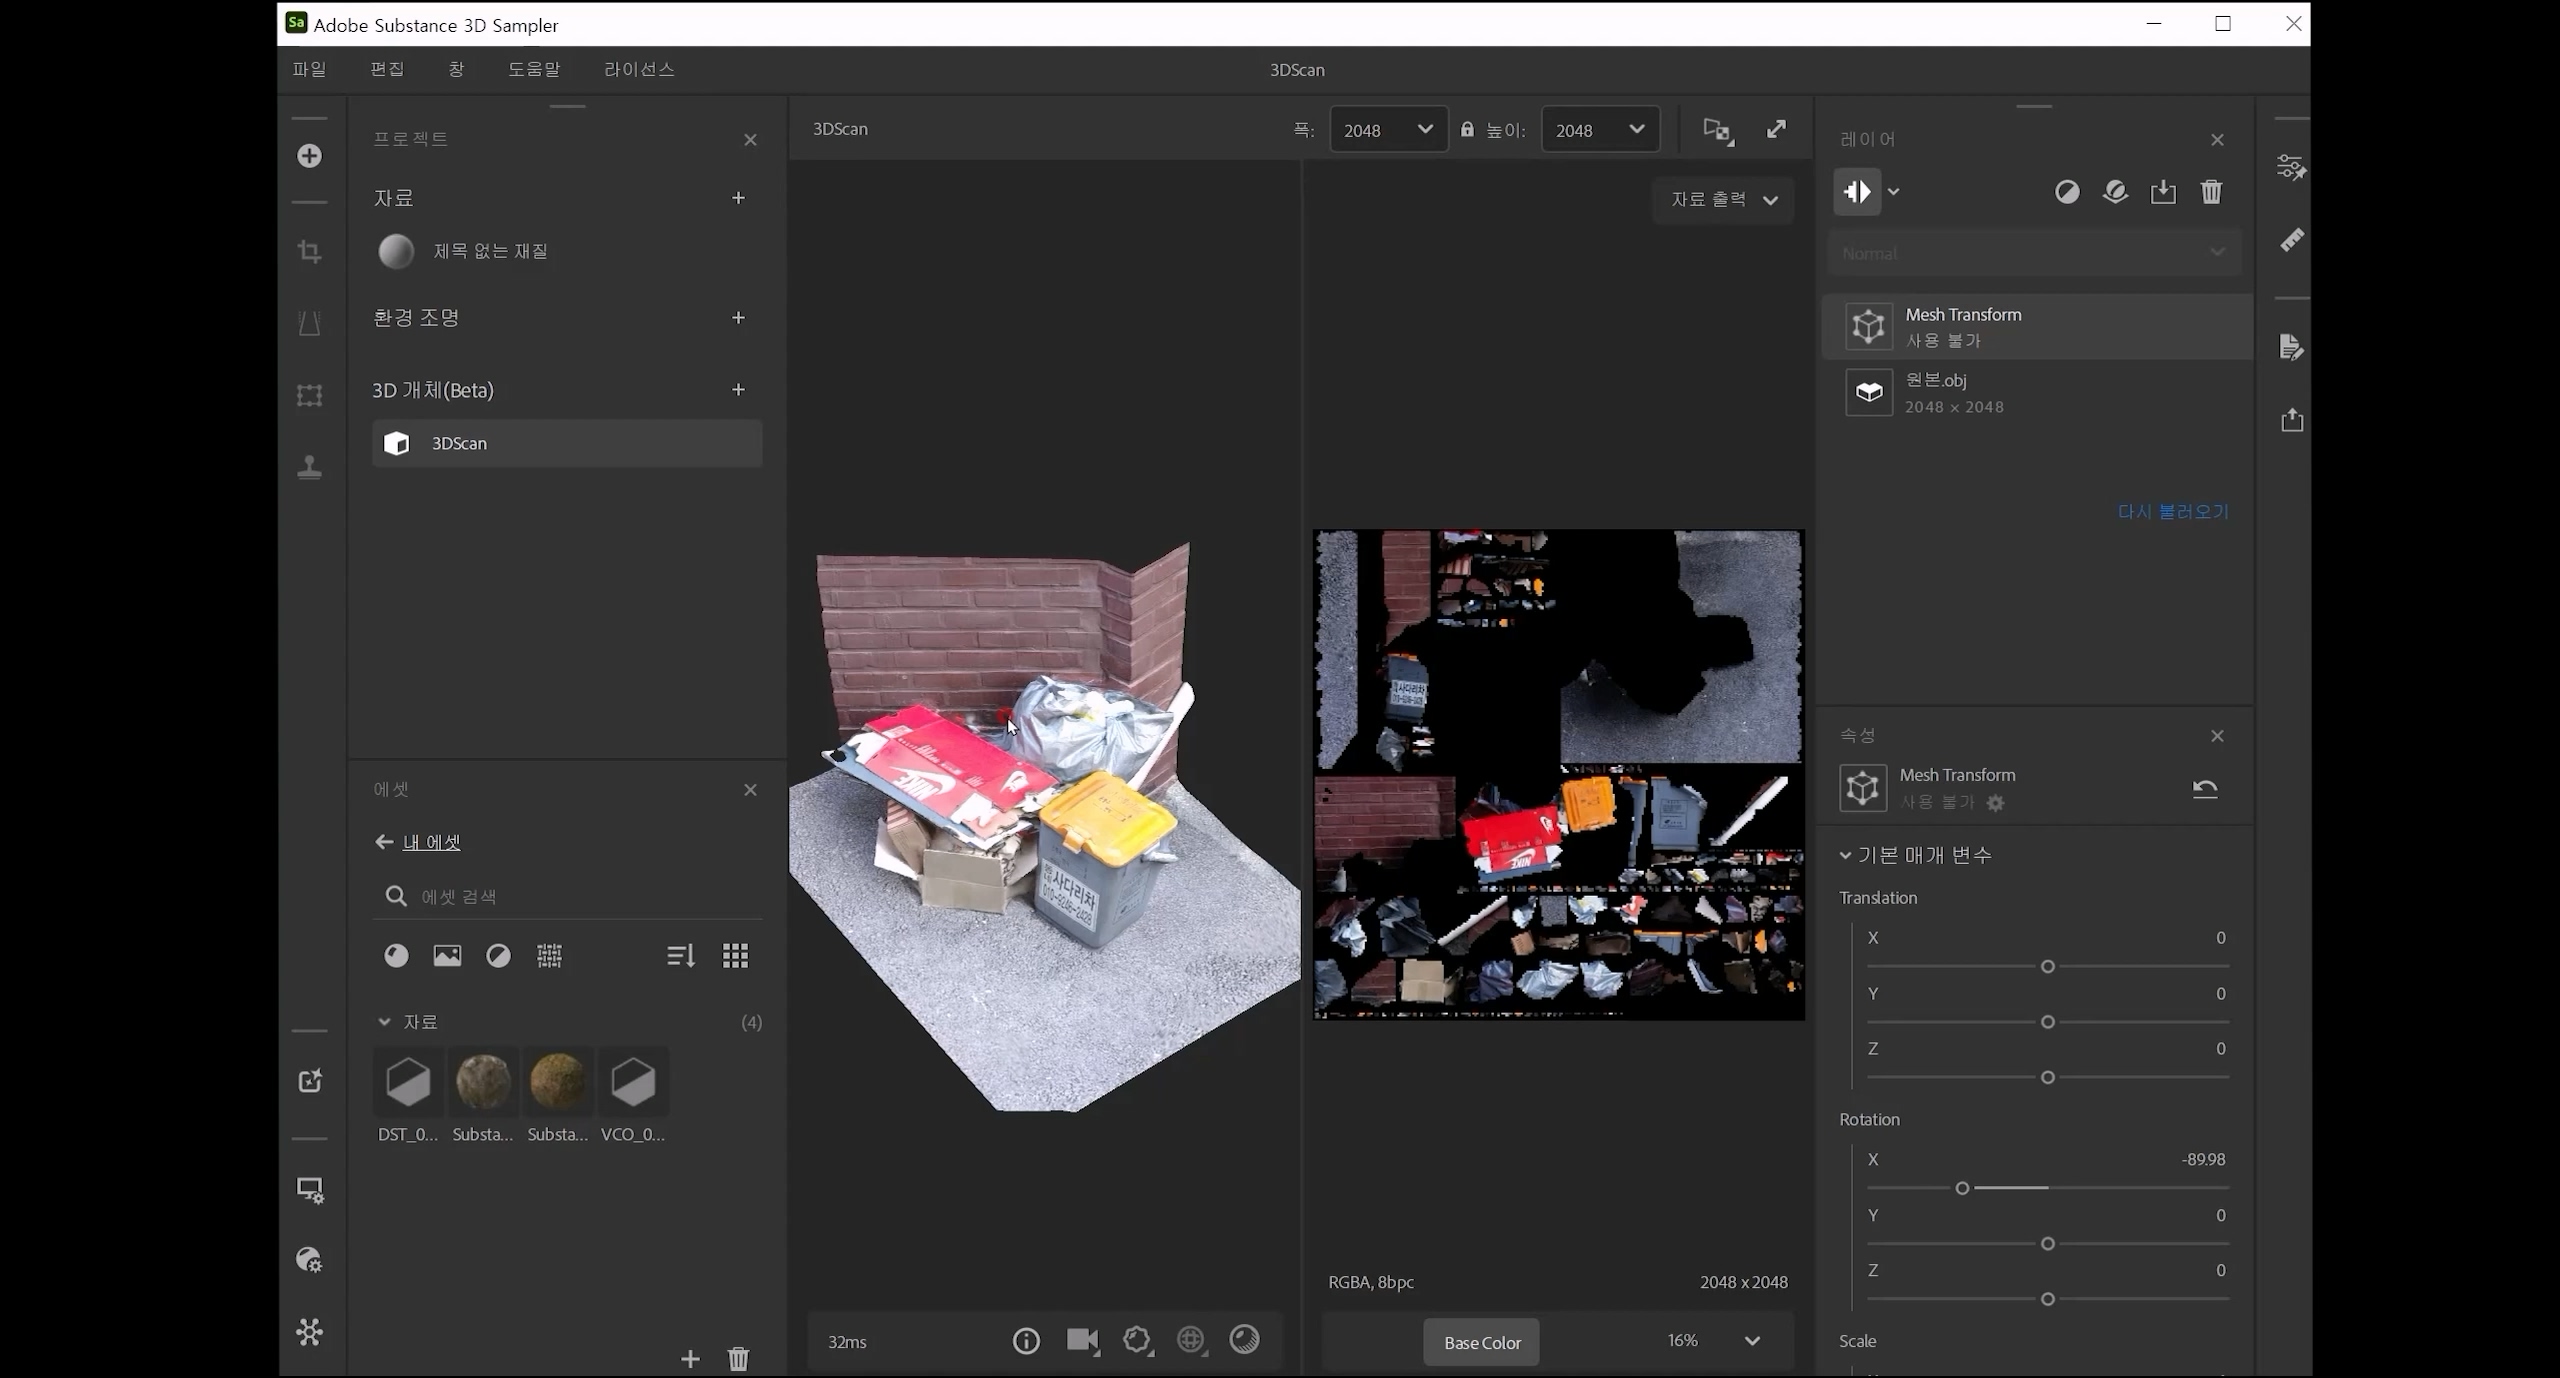Open viewport info icon
This screenshot has height=1378, width=2560.
1026,1340
